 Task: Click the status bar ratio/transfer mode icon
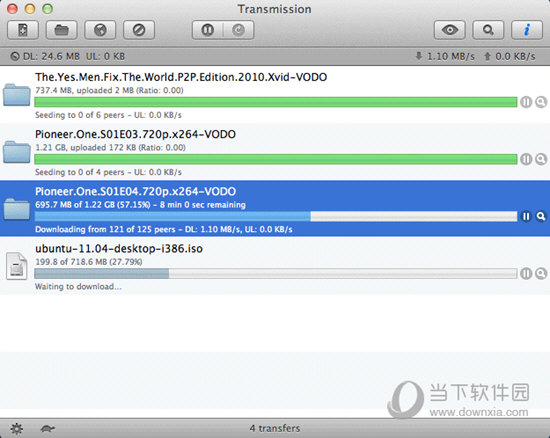point(15,56)
